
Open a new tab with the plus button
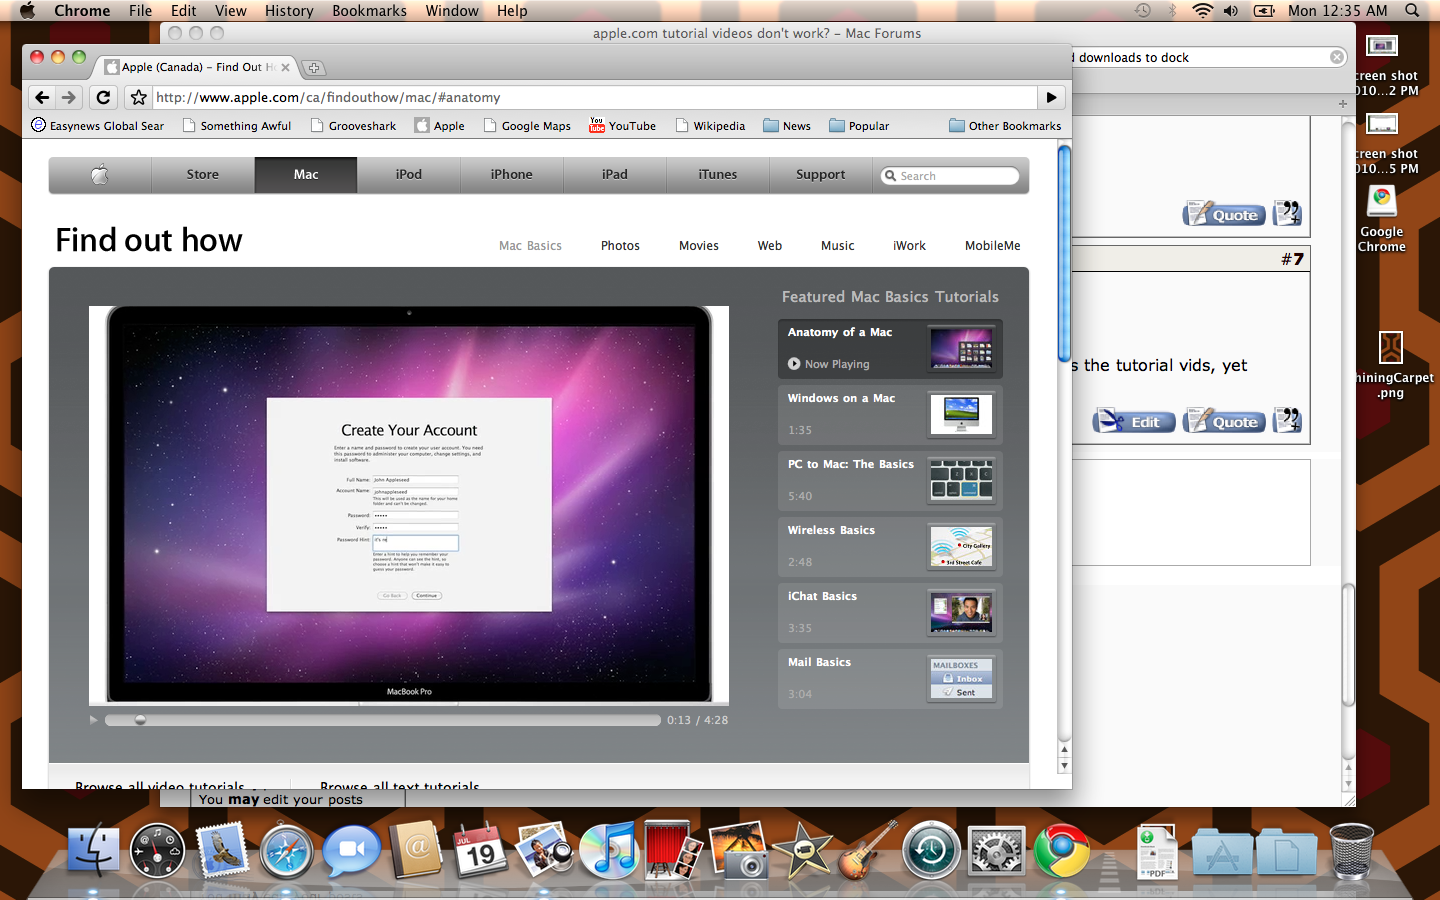tap(314, 68)
